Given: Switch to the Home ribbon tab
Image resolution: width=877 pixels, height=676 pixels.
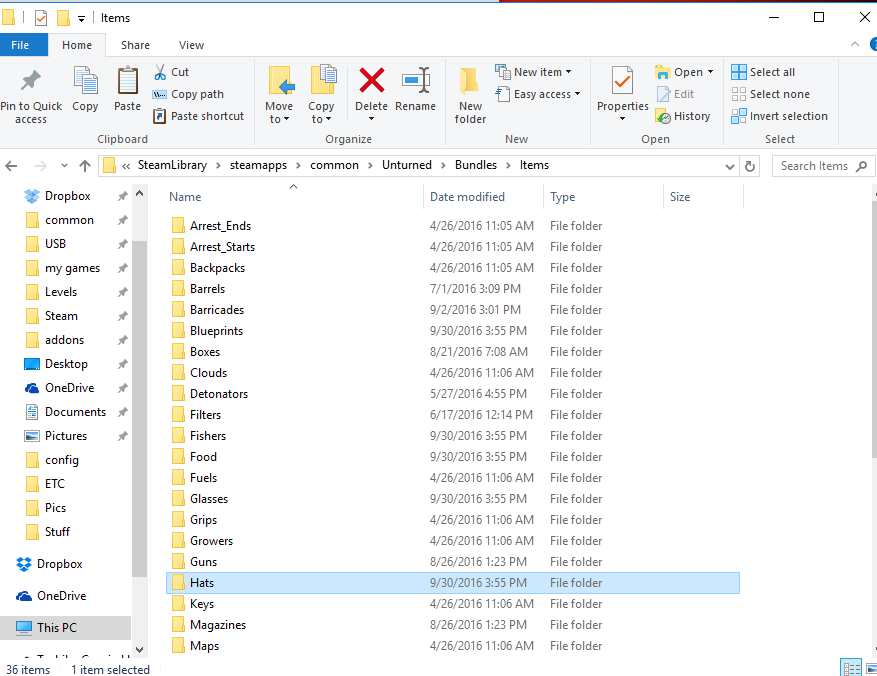Looking at the screenshot, I should [x=77, y=45].
